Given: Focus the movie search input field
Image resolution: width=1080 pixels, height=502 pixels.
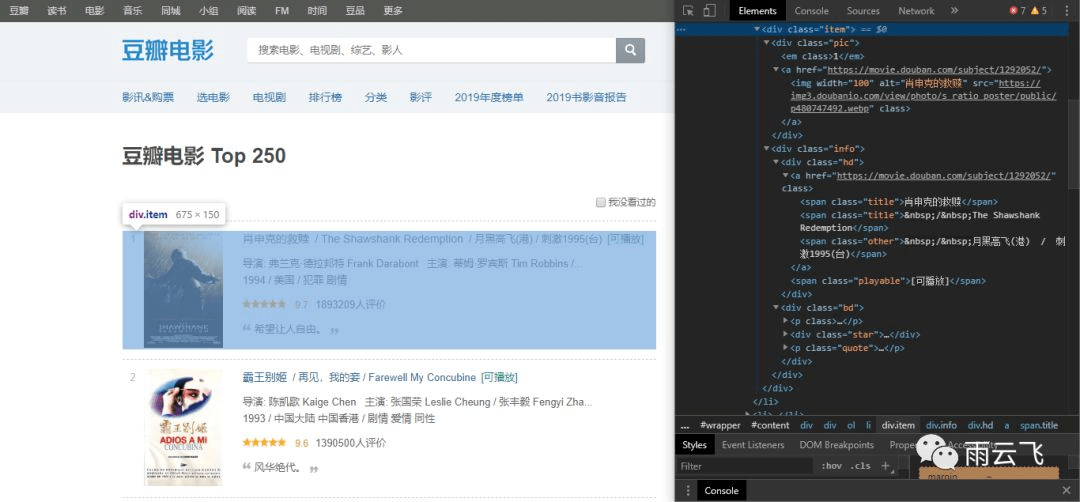Looking at the screenshot, I should 431,50.
